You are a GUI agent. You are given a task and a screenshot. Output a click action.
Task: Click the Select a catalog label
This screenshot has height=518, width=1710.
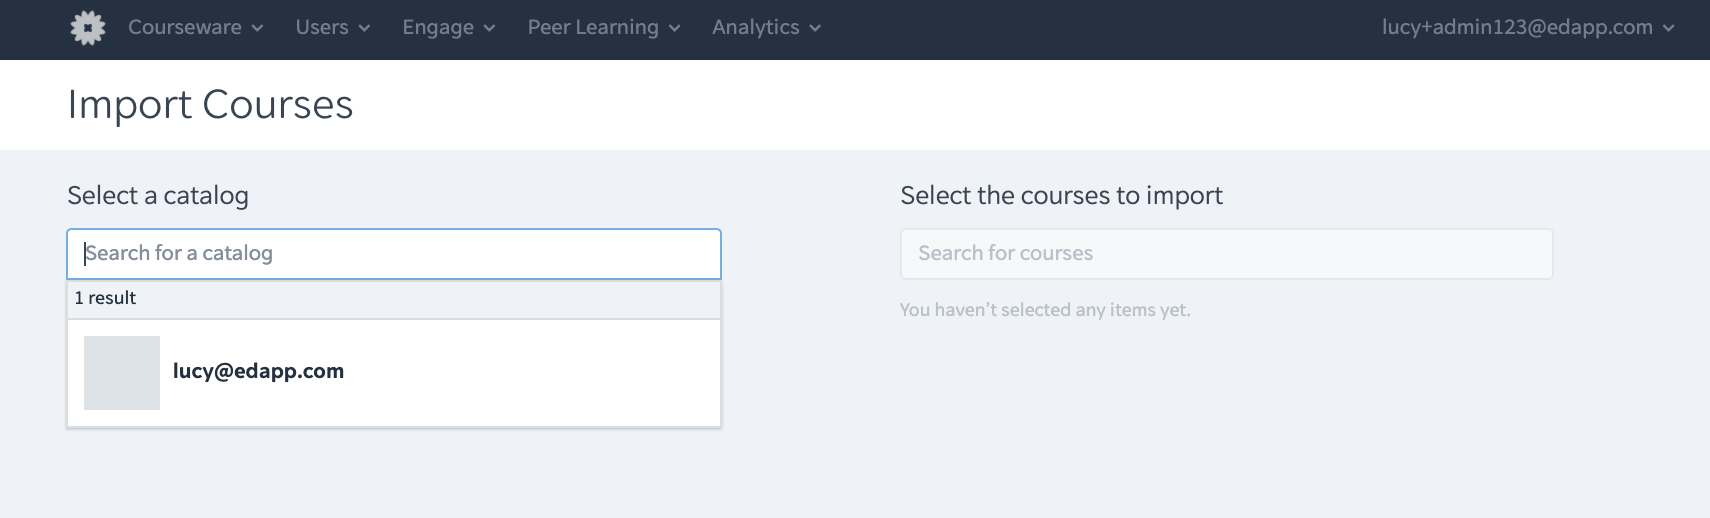pos(158,196)
